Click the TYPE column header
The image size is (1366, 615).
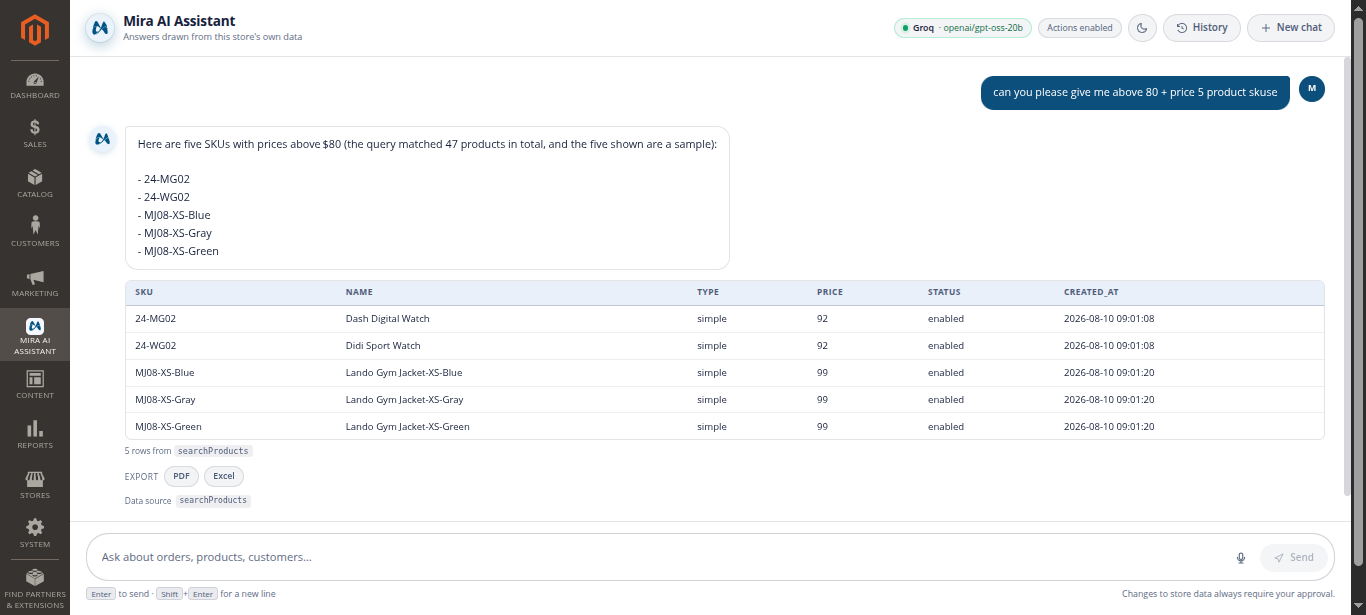[708, 292]
